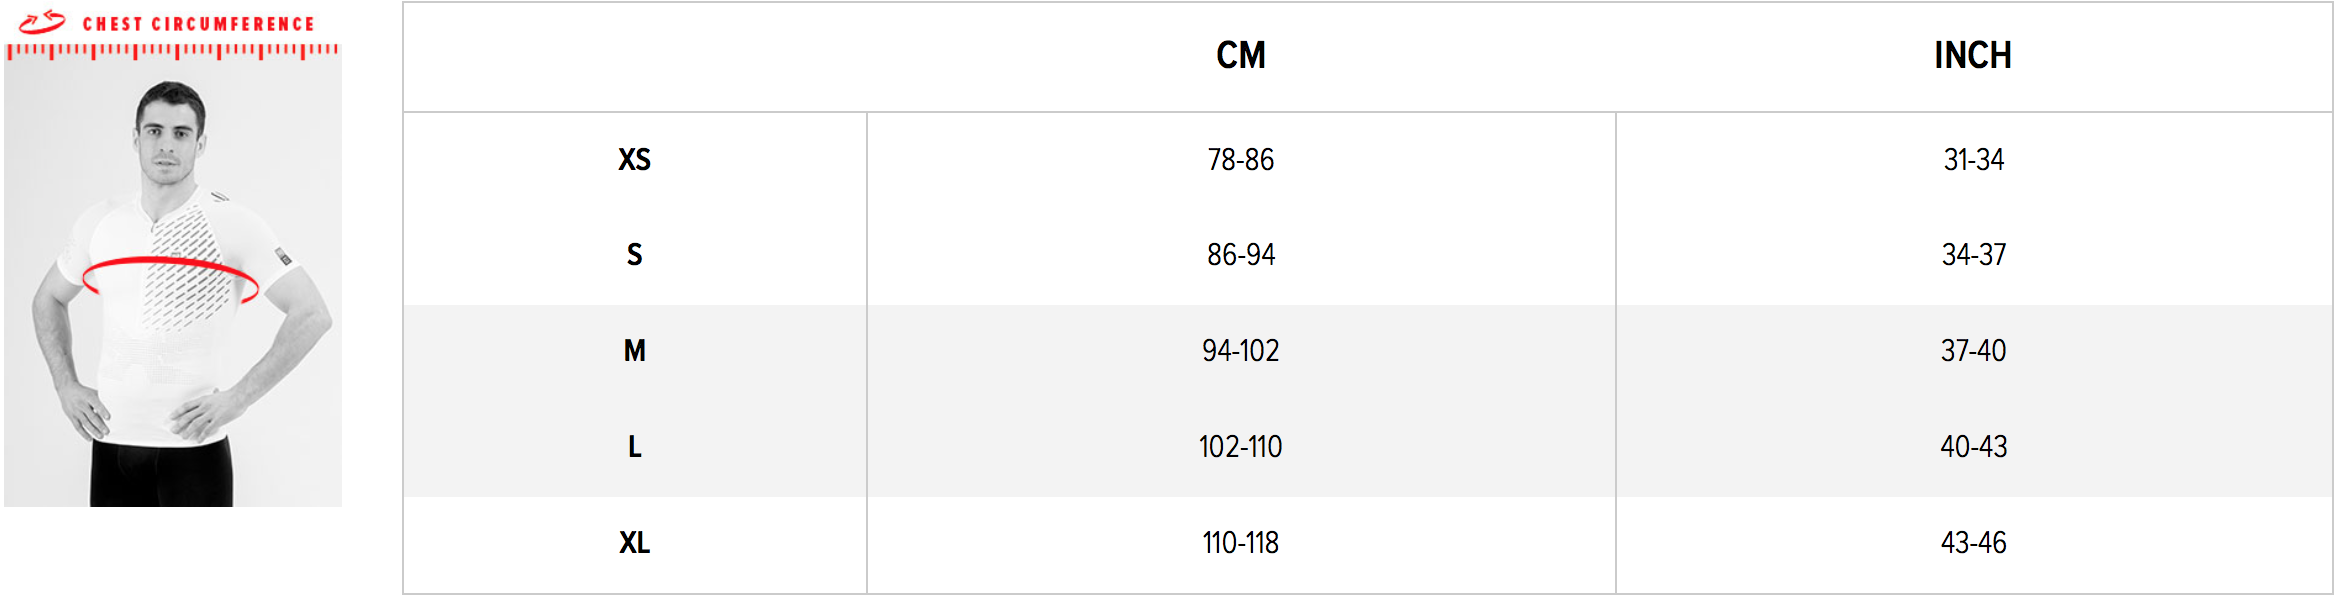The image size is (2334, 596).
Task: Click the 37-40 inch cell
Action: [x=1974, y=350]
